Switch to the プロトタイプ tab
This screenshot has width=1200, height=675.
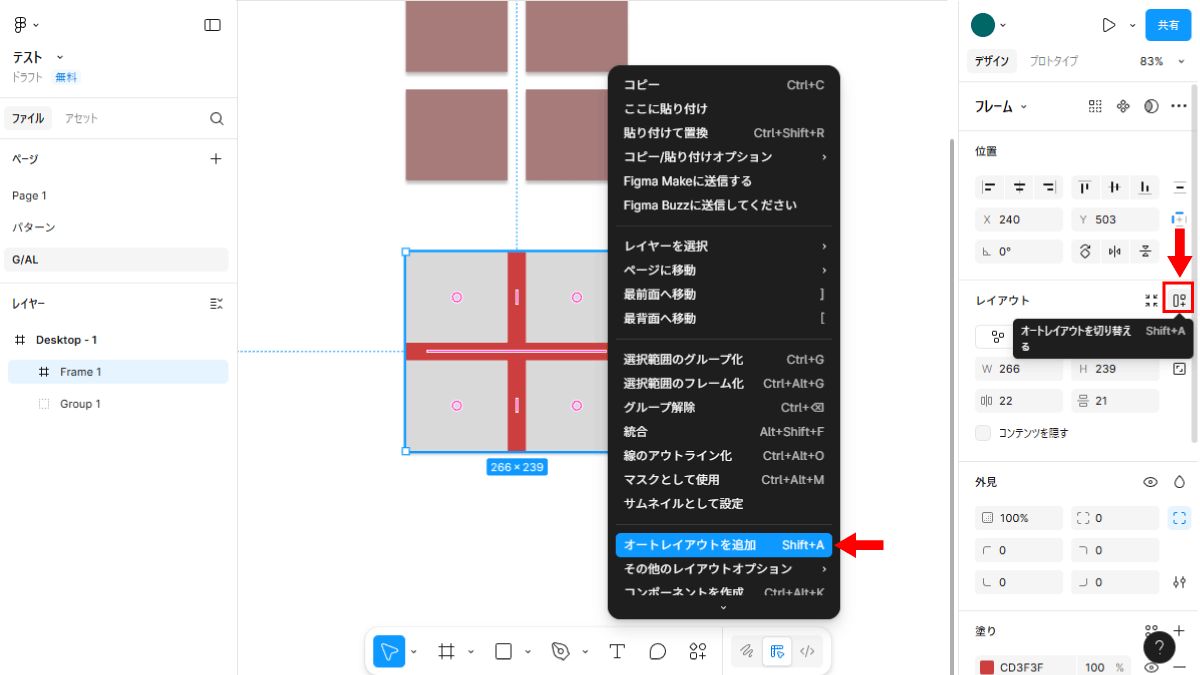coord(1053,61)
